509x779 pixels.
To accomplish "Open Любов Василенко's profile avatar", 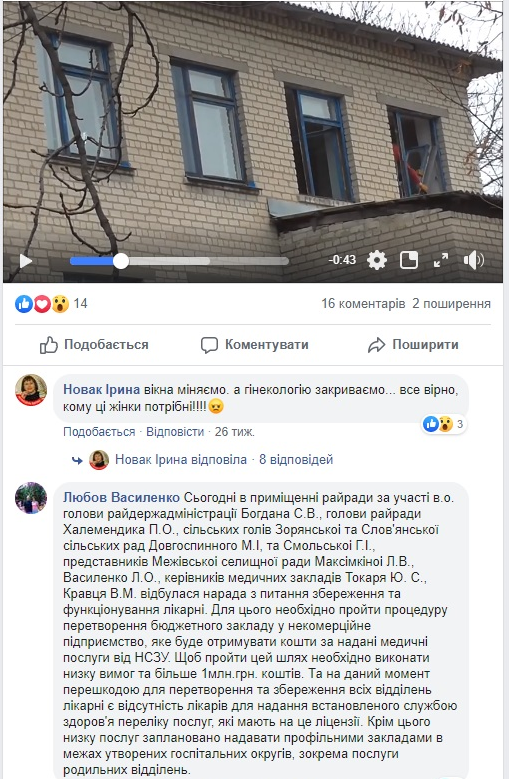I will pos(31,498).
